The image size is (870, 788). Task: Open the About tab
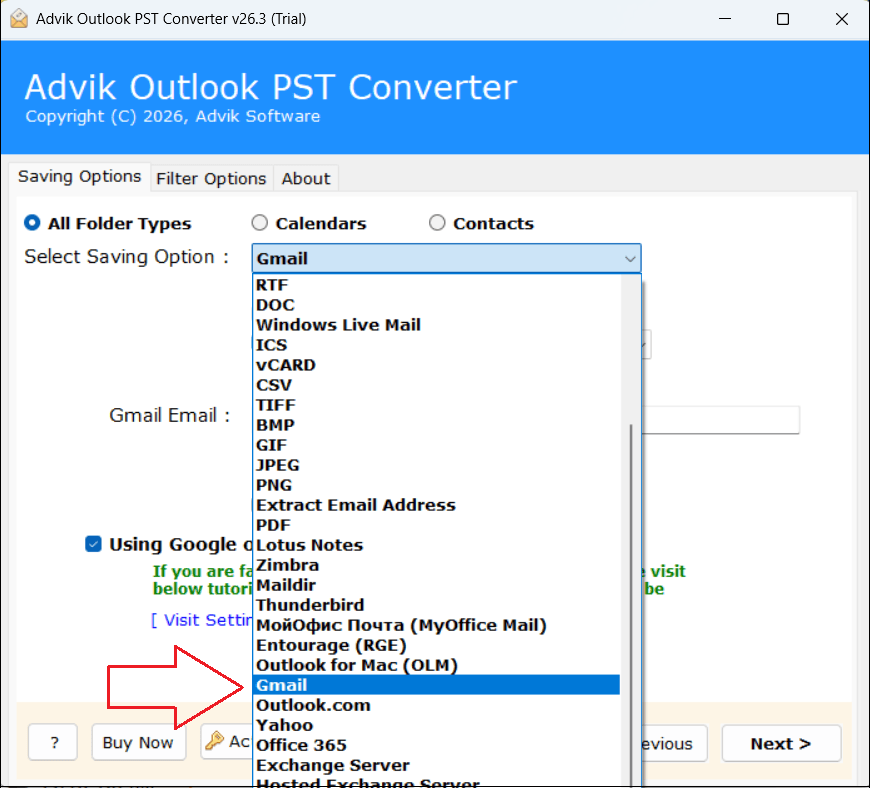point(306,179)
